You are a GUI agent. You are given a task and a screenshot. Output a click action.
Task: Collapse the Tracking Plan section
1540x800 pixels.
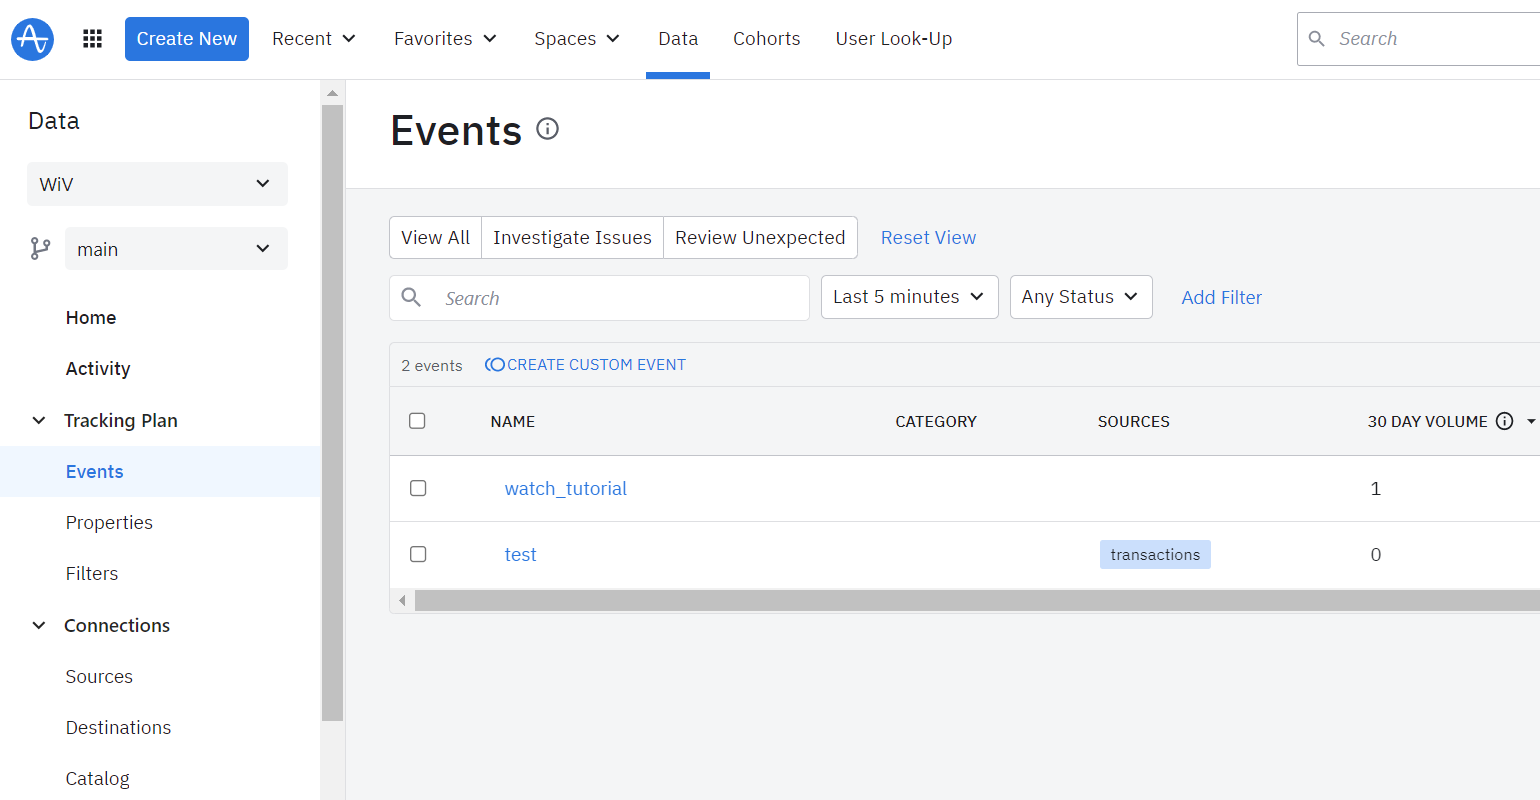point(39,421)
